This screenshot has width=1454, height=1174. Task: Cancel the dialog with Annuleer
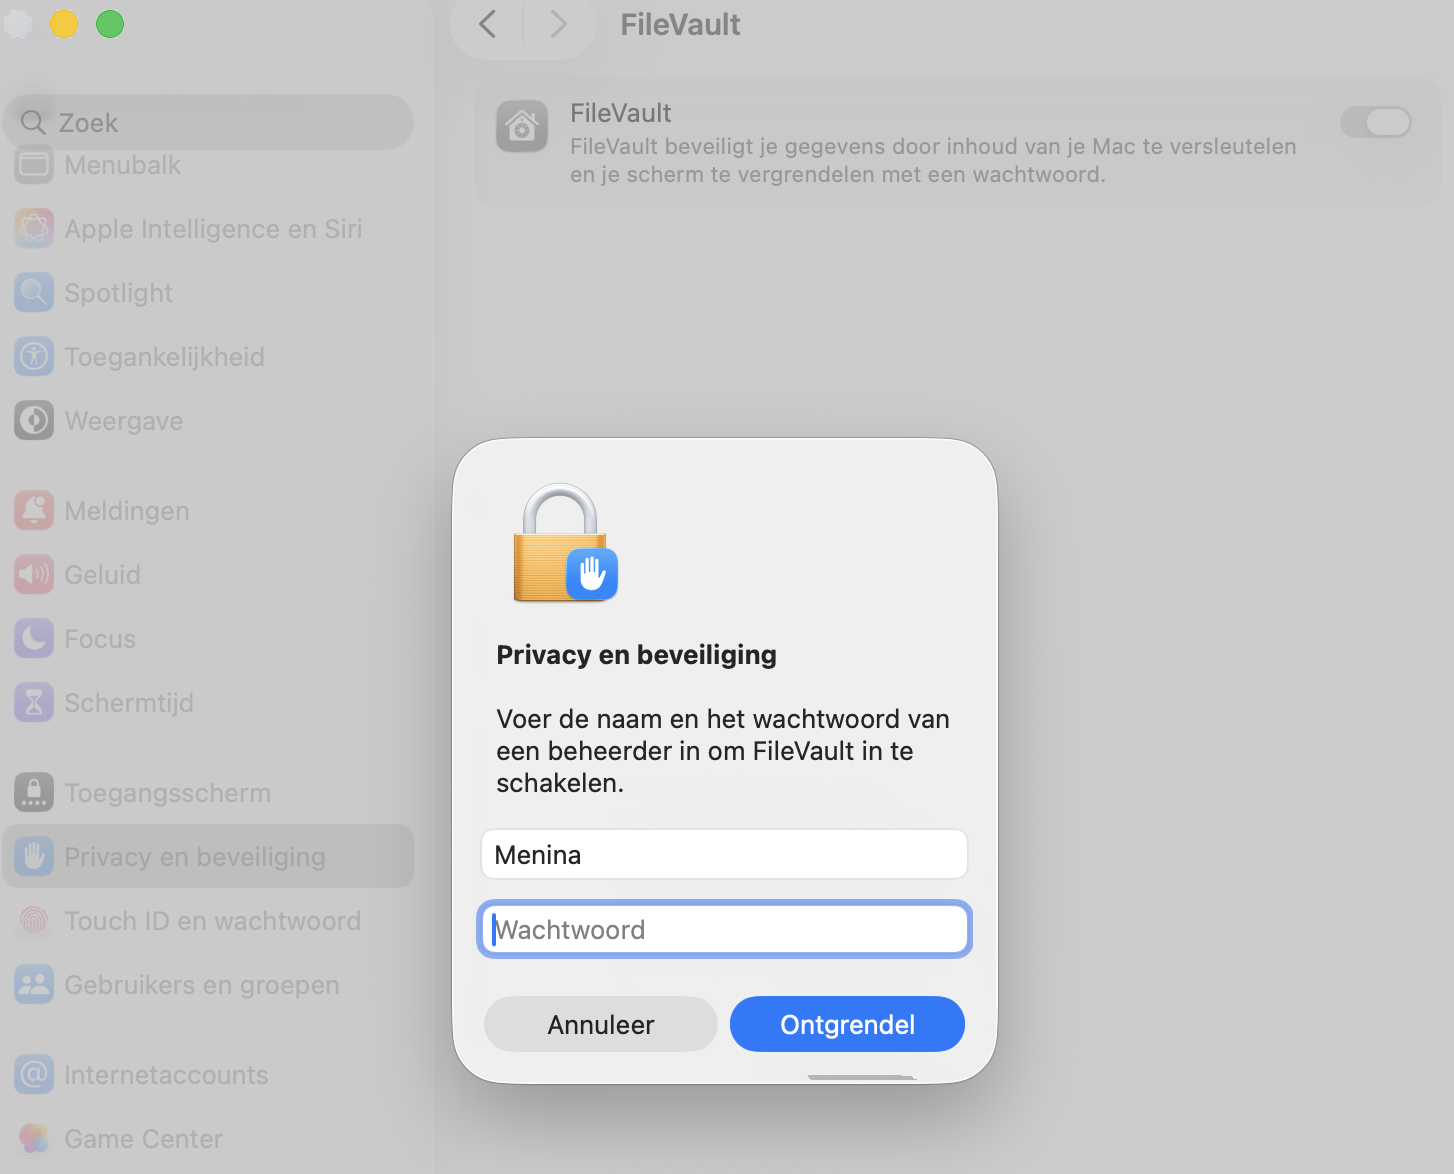(600, 1024)
